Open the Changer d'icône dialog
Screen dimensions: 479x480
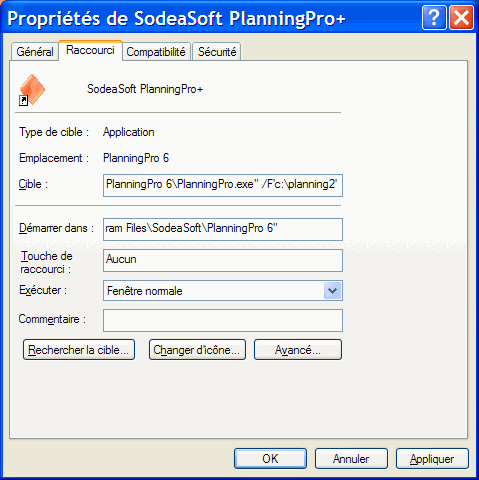coord(197,350)
